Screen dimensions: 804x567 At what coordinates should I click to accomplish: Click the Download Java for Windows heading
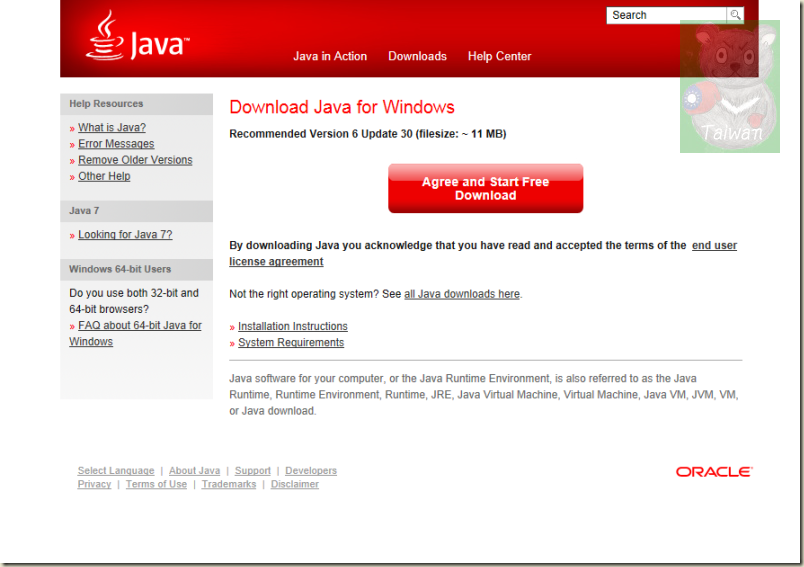(x=342, y=107)
